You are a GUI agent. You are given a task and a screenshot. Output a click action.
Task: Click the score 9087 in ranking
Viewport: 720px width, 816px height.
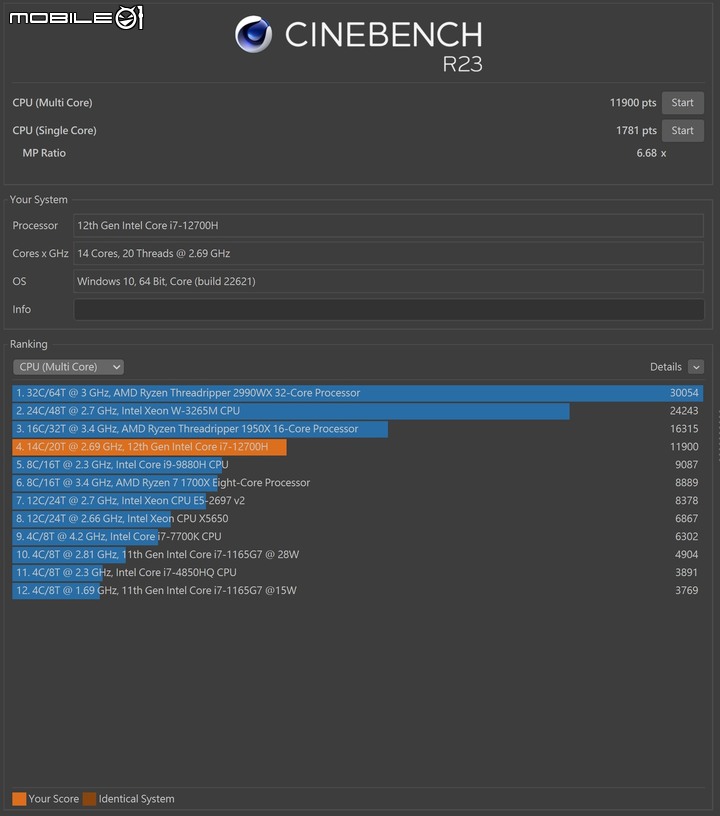tap(687, 465)
